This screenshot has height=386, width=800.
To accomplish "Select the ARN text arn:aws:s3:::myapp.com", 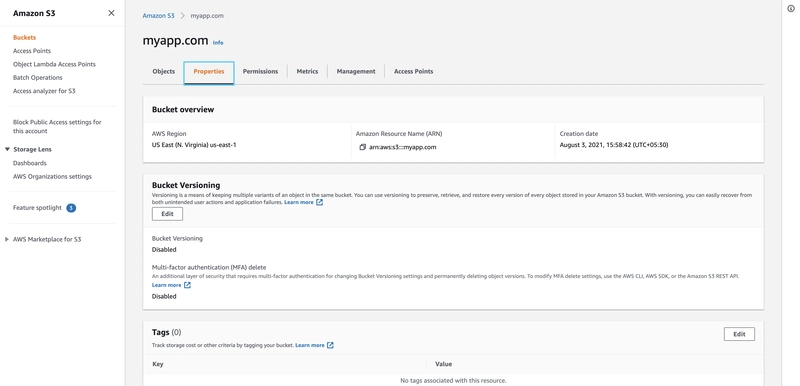I will pyautogui.click(x=403, y=147).
